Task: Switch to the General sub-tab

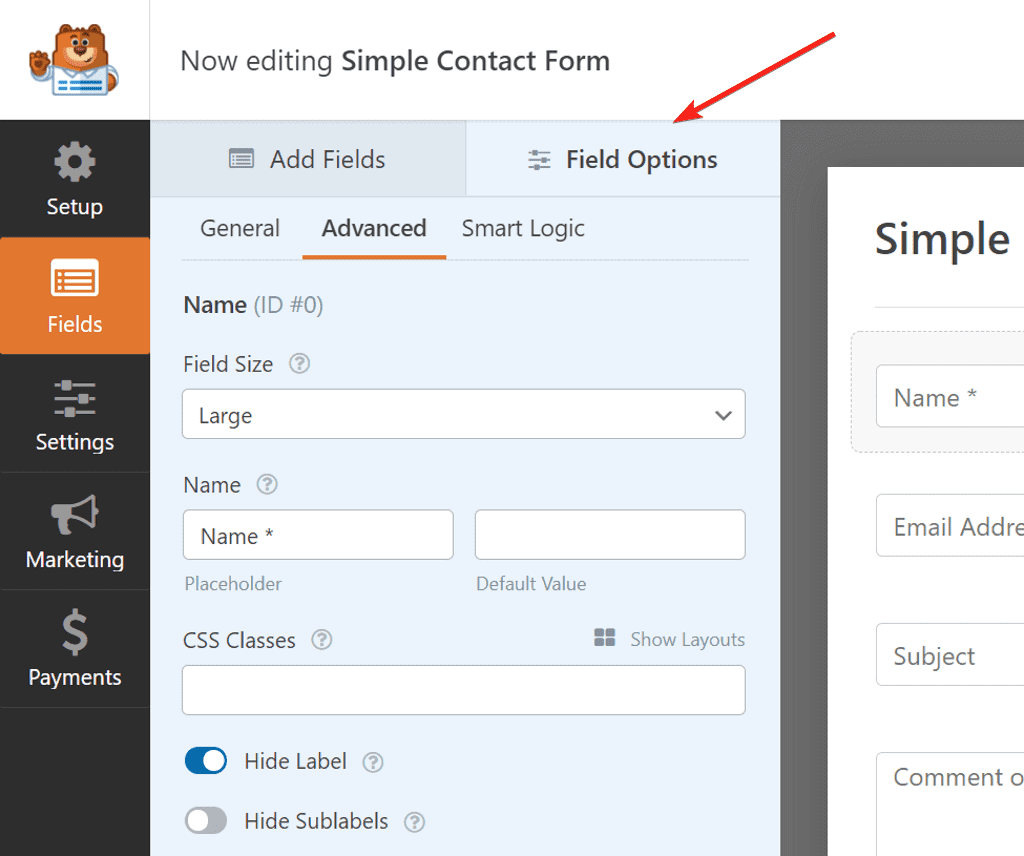Action: pos(240,228)
